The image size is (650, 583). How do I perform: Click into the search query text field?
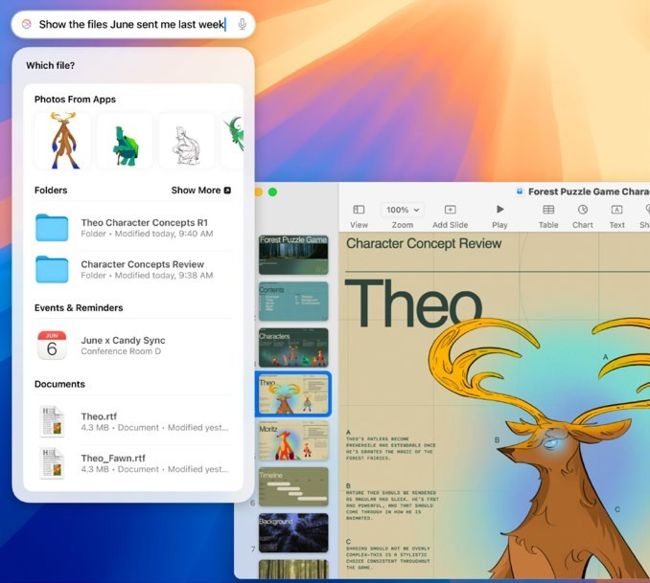click(x=130, y=24)
